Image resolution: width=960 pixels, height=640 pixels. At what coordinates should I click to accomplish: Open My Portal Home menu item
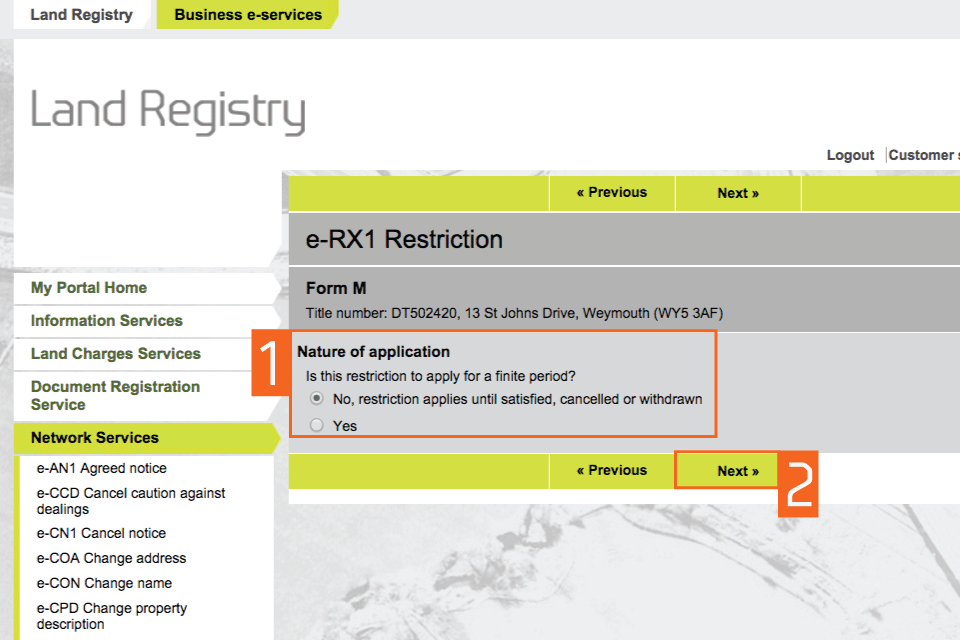point(89,288)
